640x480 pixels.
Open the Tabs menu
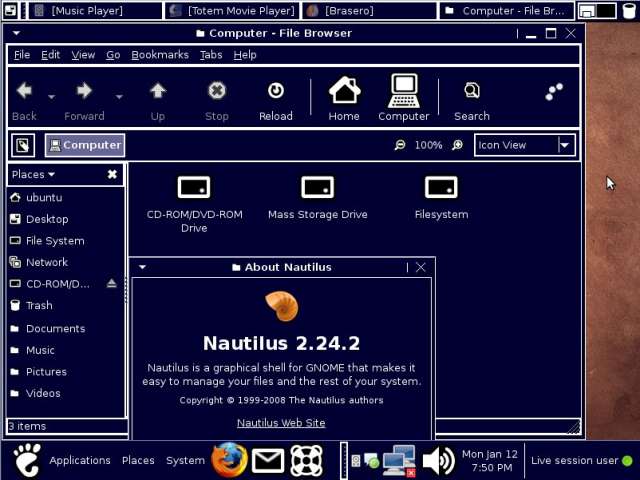(x=211, y=55)
